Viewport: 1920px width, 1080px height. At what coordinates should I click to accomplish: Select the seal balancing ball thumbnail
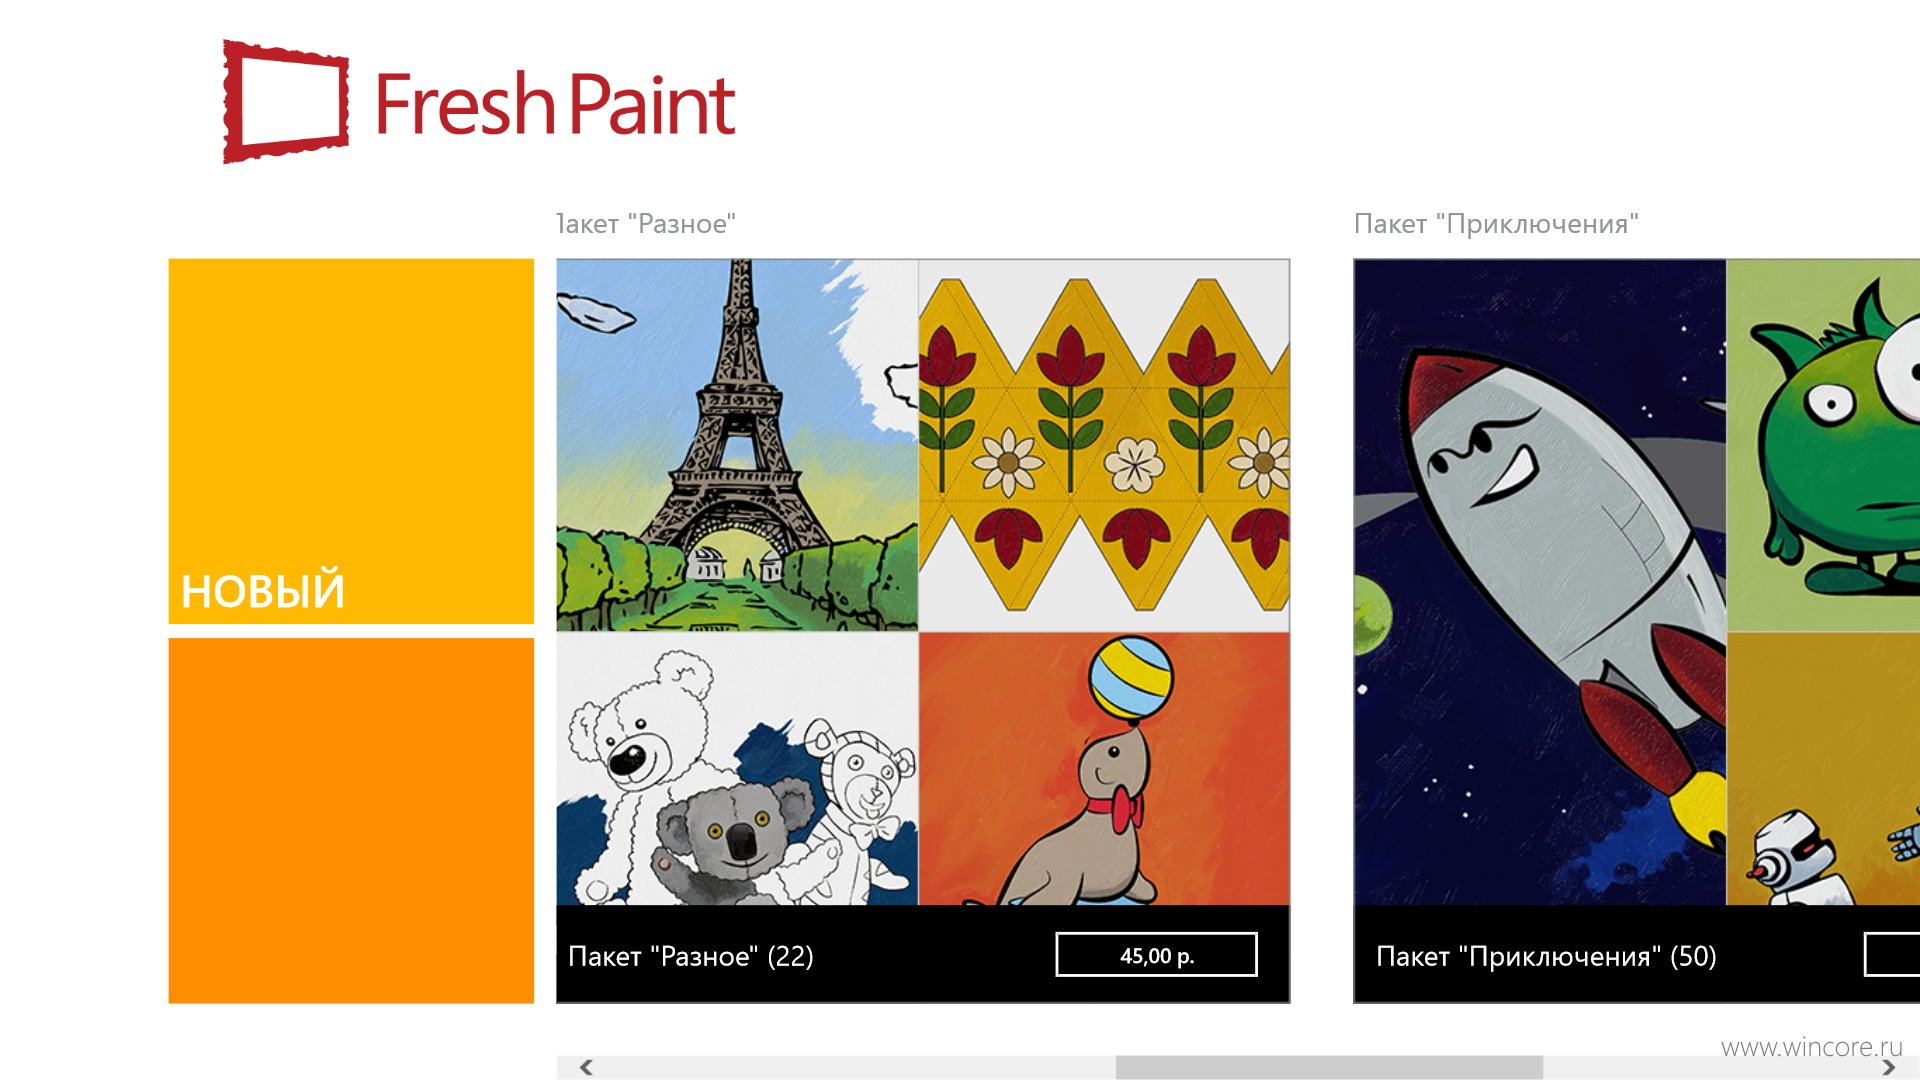(1104, 769)
